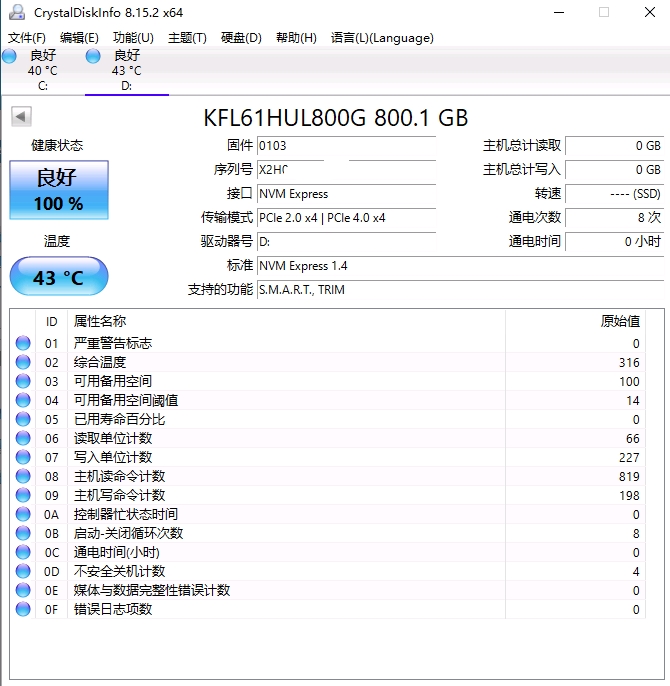Click status orb of row 0F 错误日志项数

coord(23,609)
